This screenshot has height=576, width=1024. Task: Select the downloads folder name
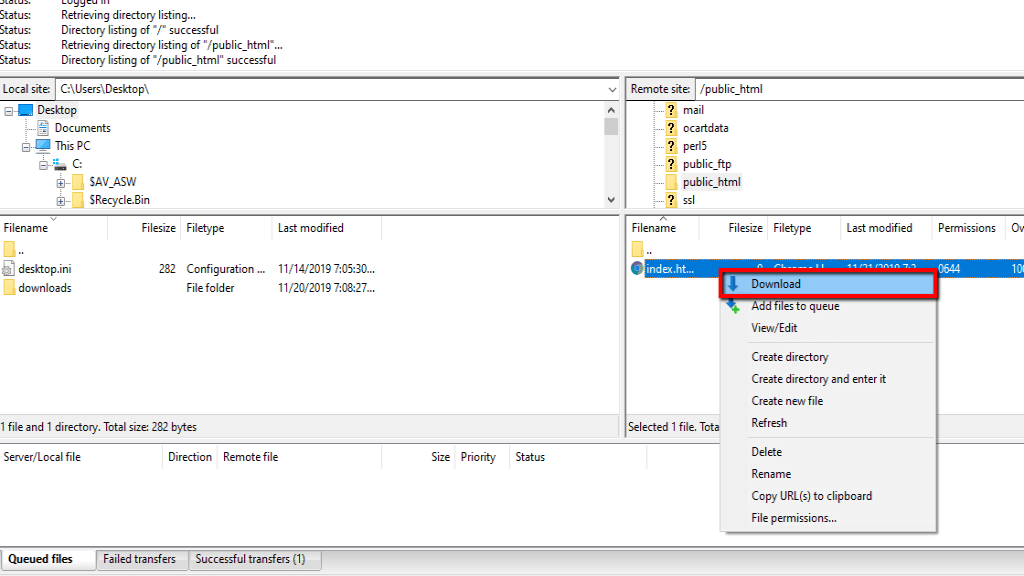(45, 287)
